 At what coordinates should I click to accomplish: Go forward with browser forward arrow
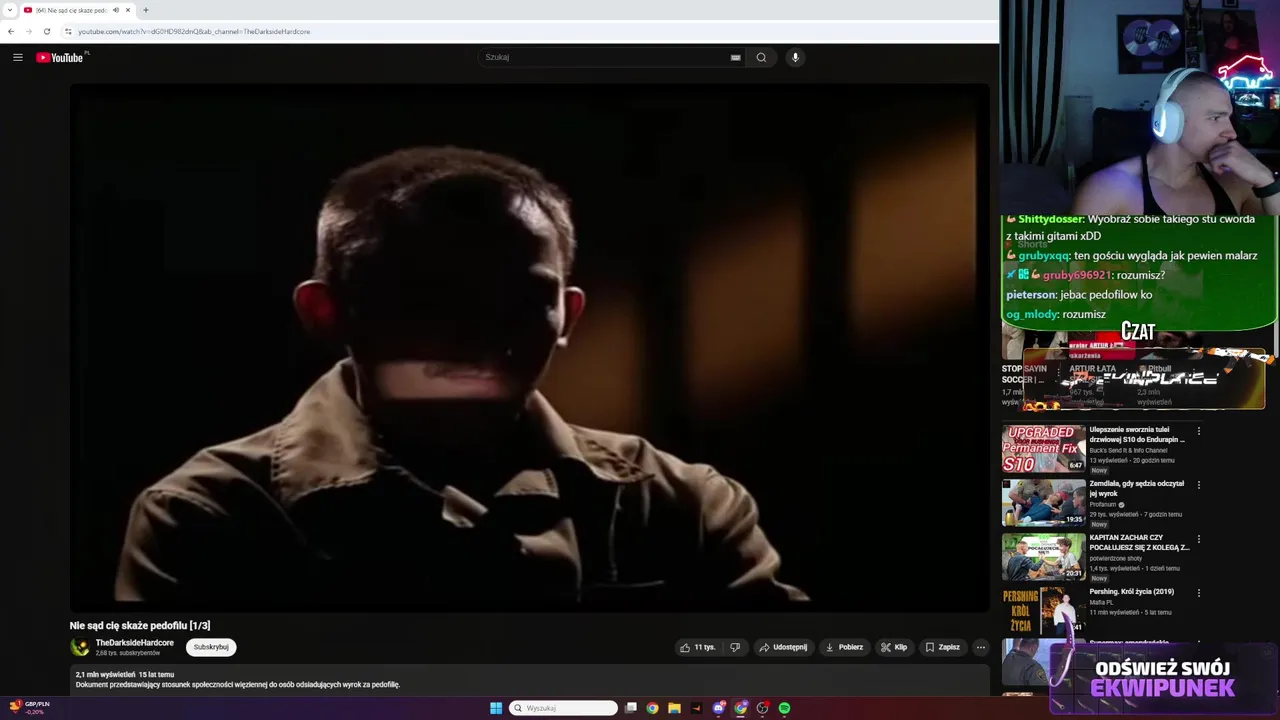click(28, 31)
